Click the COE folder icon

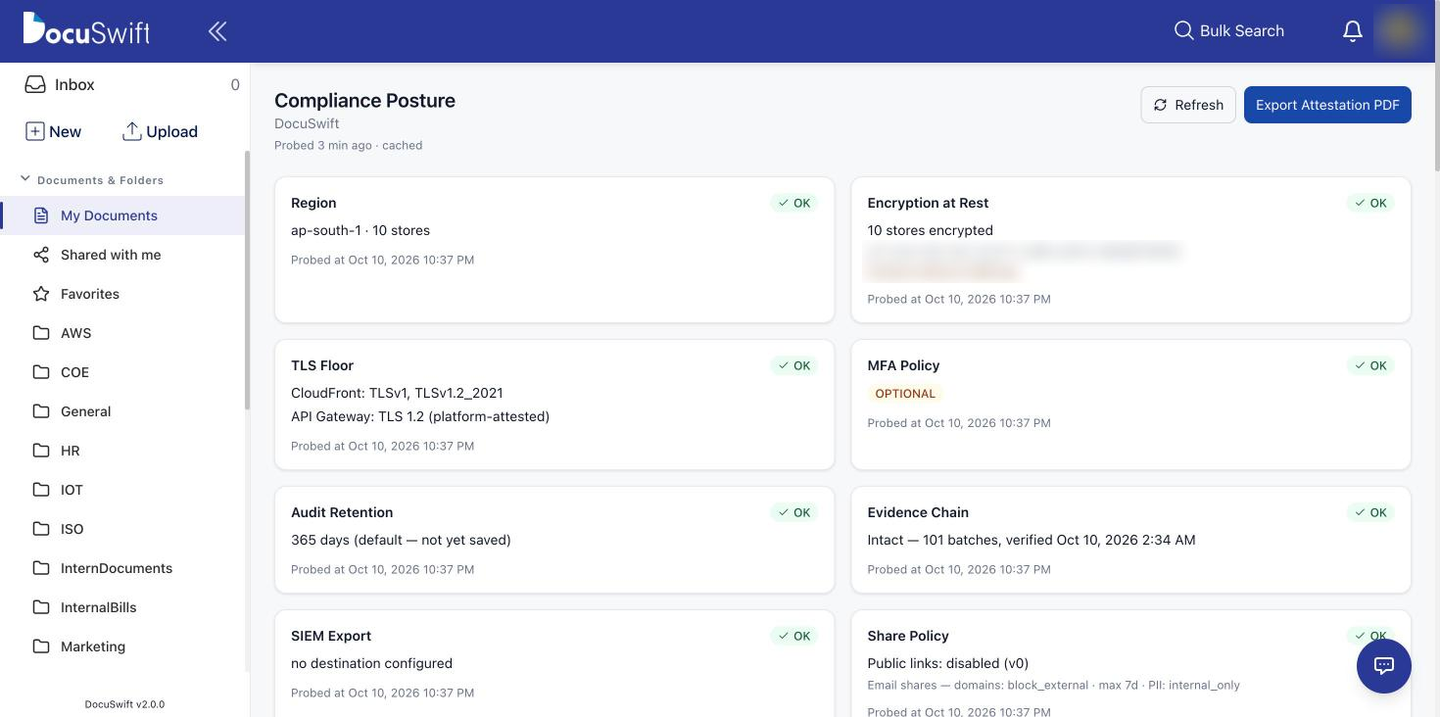coord(41,372)
